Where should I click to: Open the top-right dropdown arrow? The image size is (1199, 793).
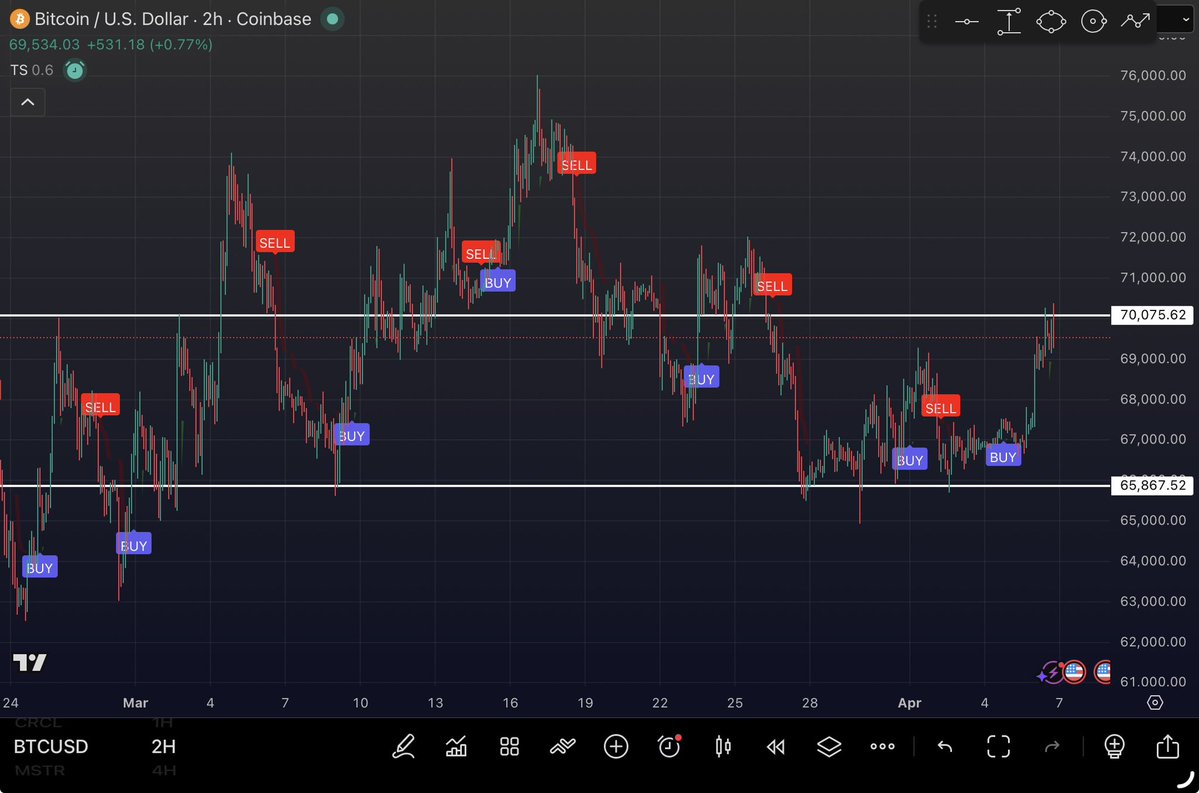[1186, 19]
